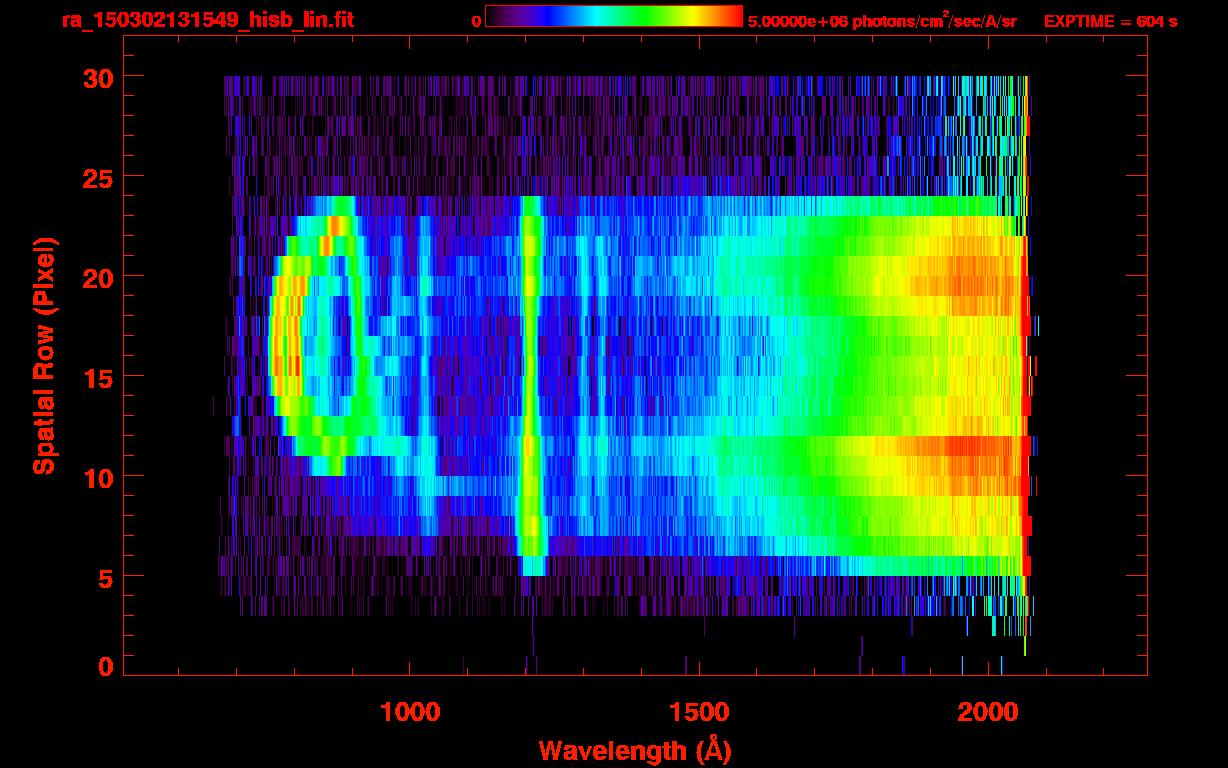Click the 5.00000e+06 photons/cm²/sec/A/sr label
The image size is (1228, 768).
(881, 20)
